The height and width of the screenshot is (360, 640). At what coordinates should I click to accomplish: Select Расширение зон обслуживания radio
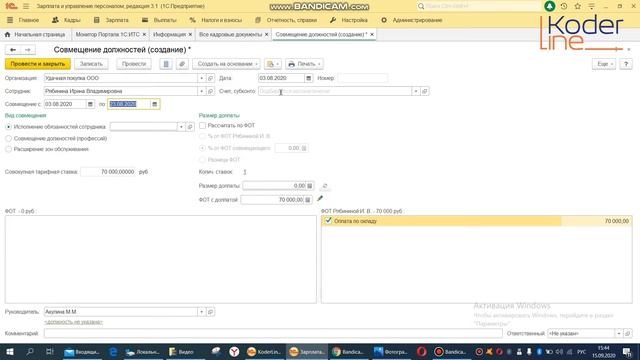click(8, 149)
